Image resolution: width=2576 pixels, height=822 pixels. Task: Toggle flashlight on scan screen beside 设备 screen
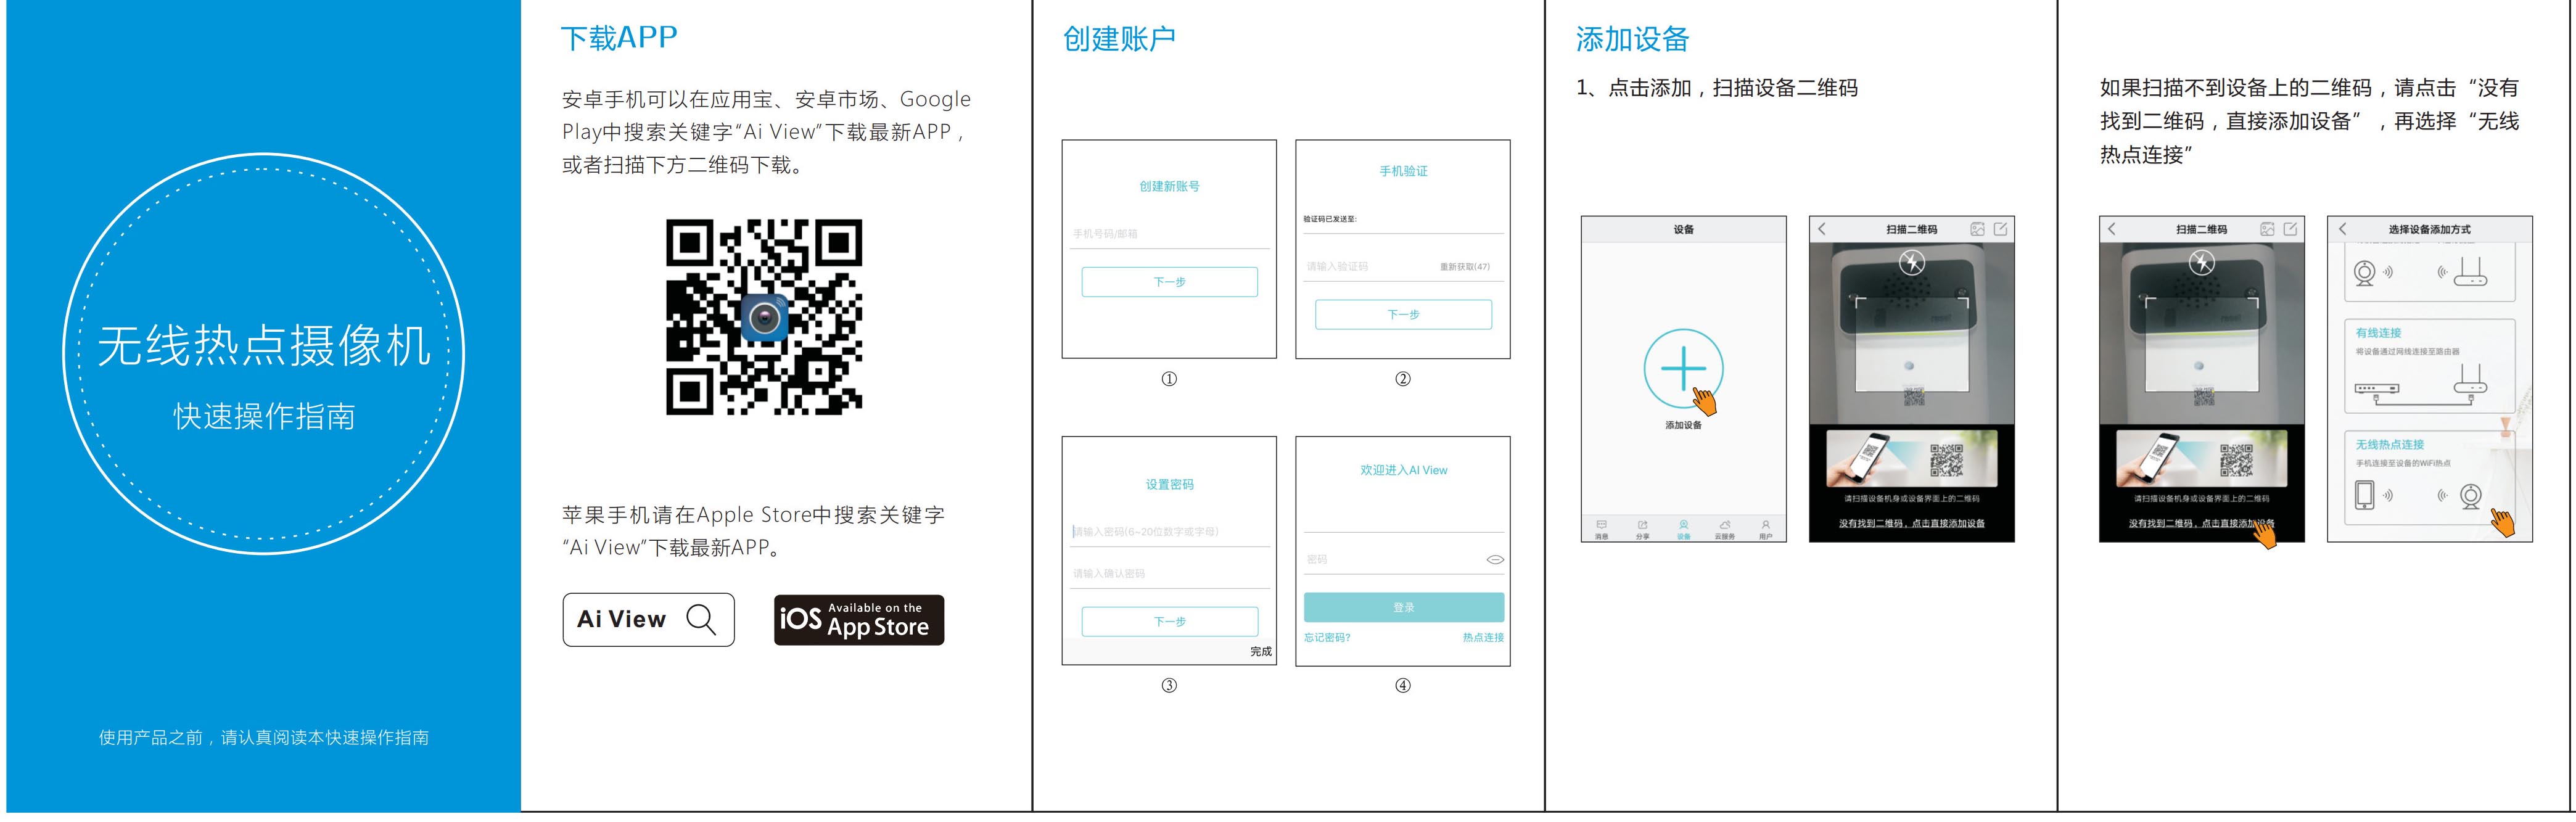point(1912,263)
